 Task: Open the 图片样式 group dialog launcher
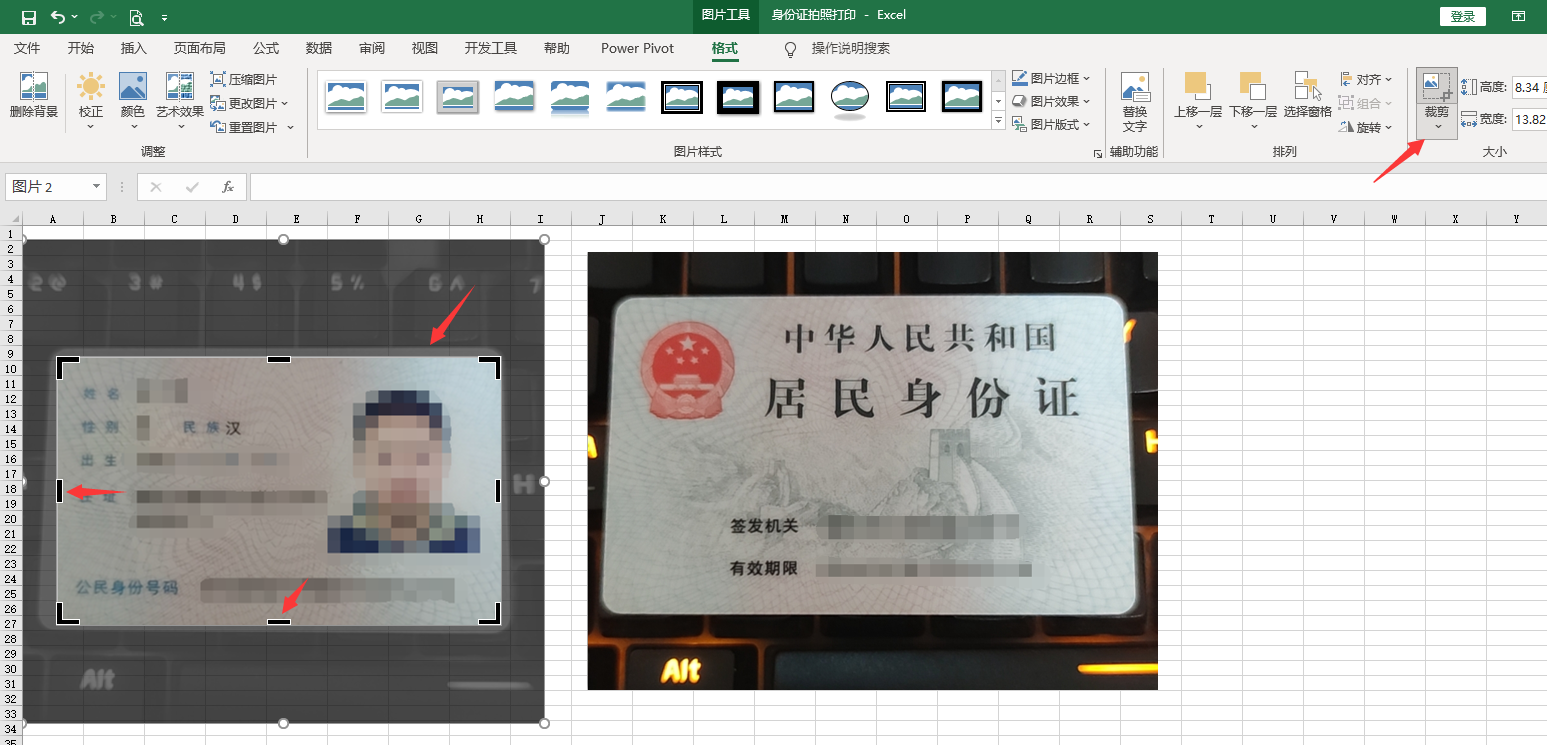coord(1098,153)
